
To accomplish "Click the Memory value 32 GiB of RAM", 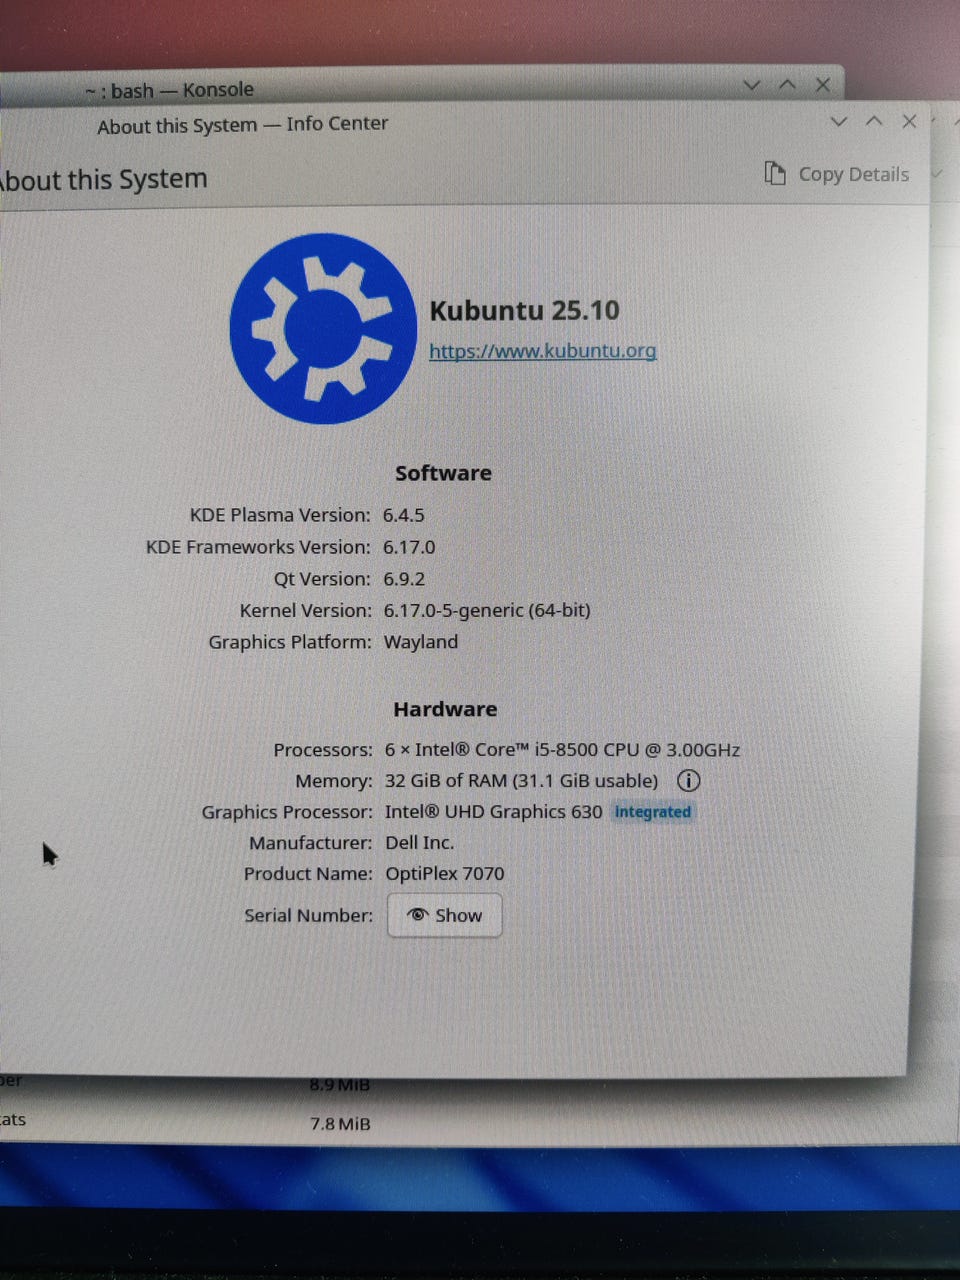I will click(x=521, y=781).
